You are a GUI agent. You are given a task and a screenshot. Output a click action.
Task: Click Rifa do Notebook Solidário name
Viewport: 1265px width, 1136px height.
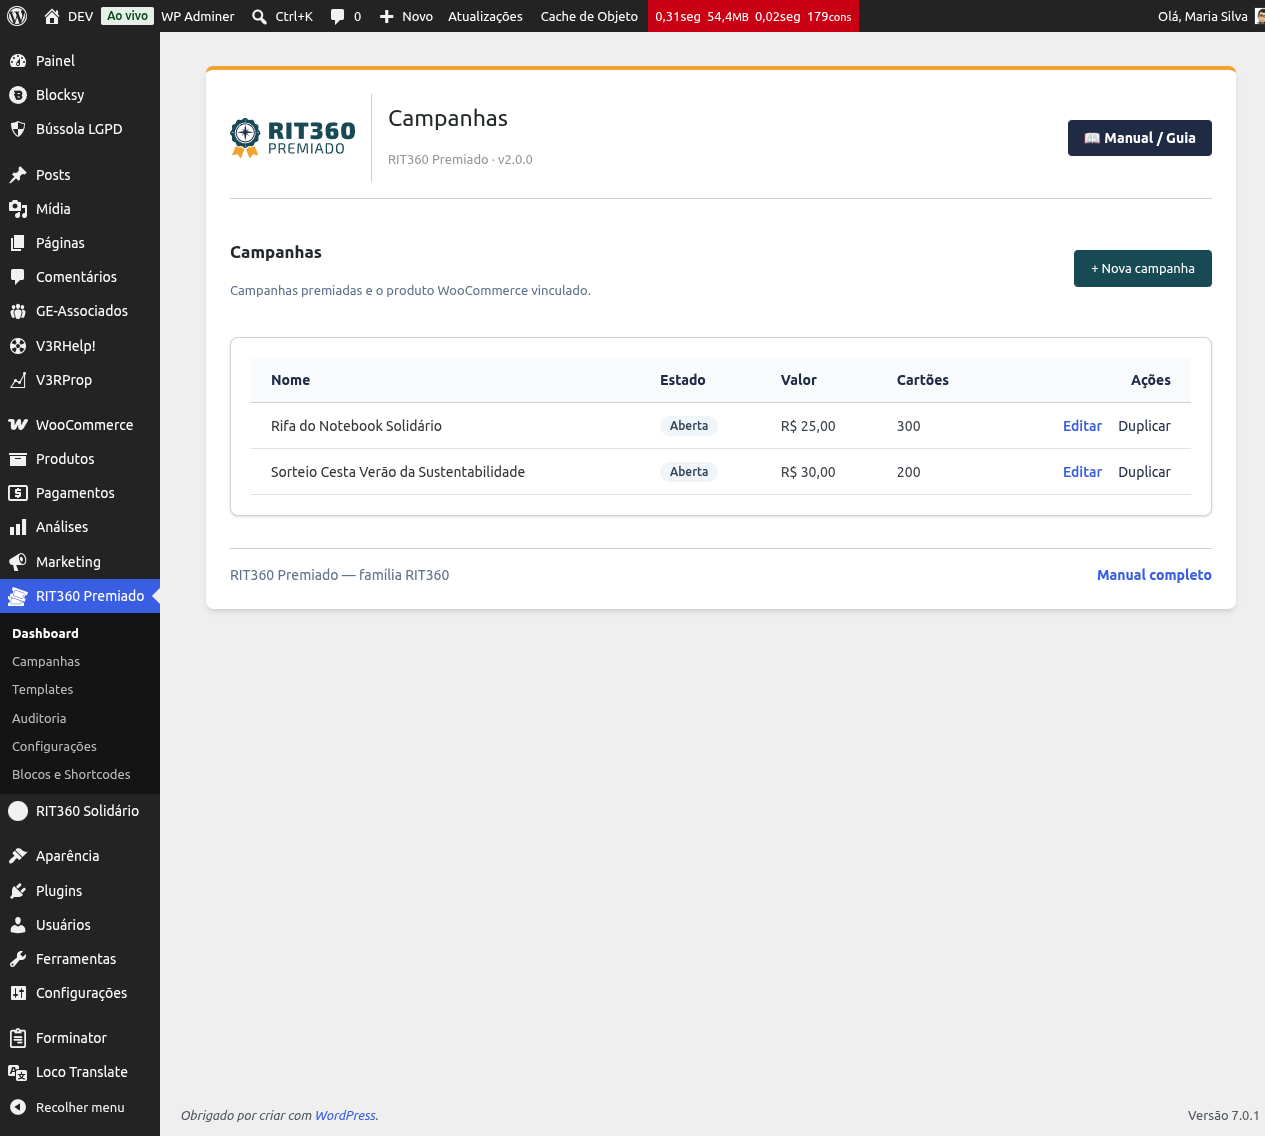pyautogui.click(x=356, y=426)
